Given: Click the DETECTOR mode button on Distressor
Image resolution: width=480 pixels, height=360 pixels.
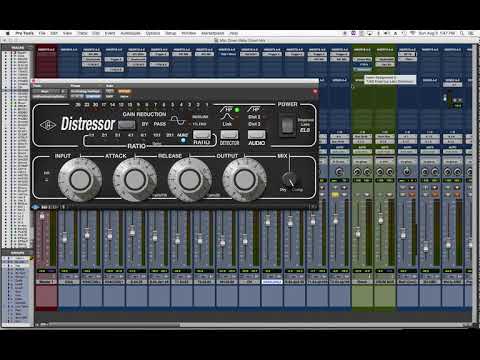Looking at the screenshot, I should (x=229, y=135).
